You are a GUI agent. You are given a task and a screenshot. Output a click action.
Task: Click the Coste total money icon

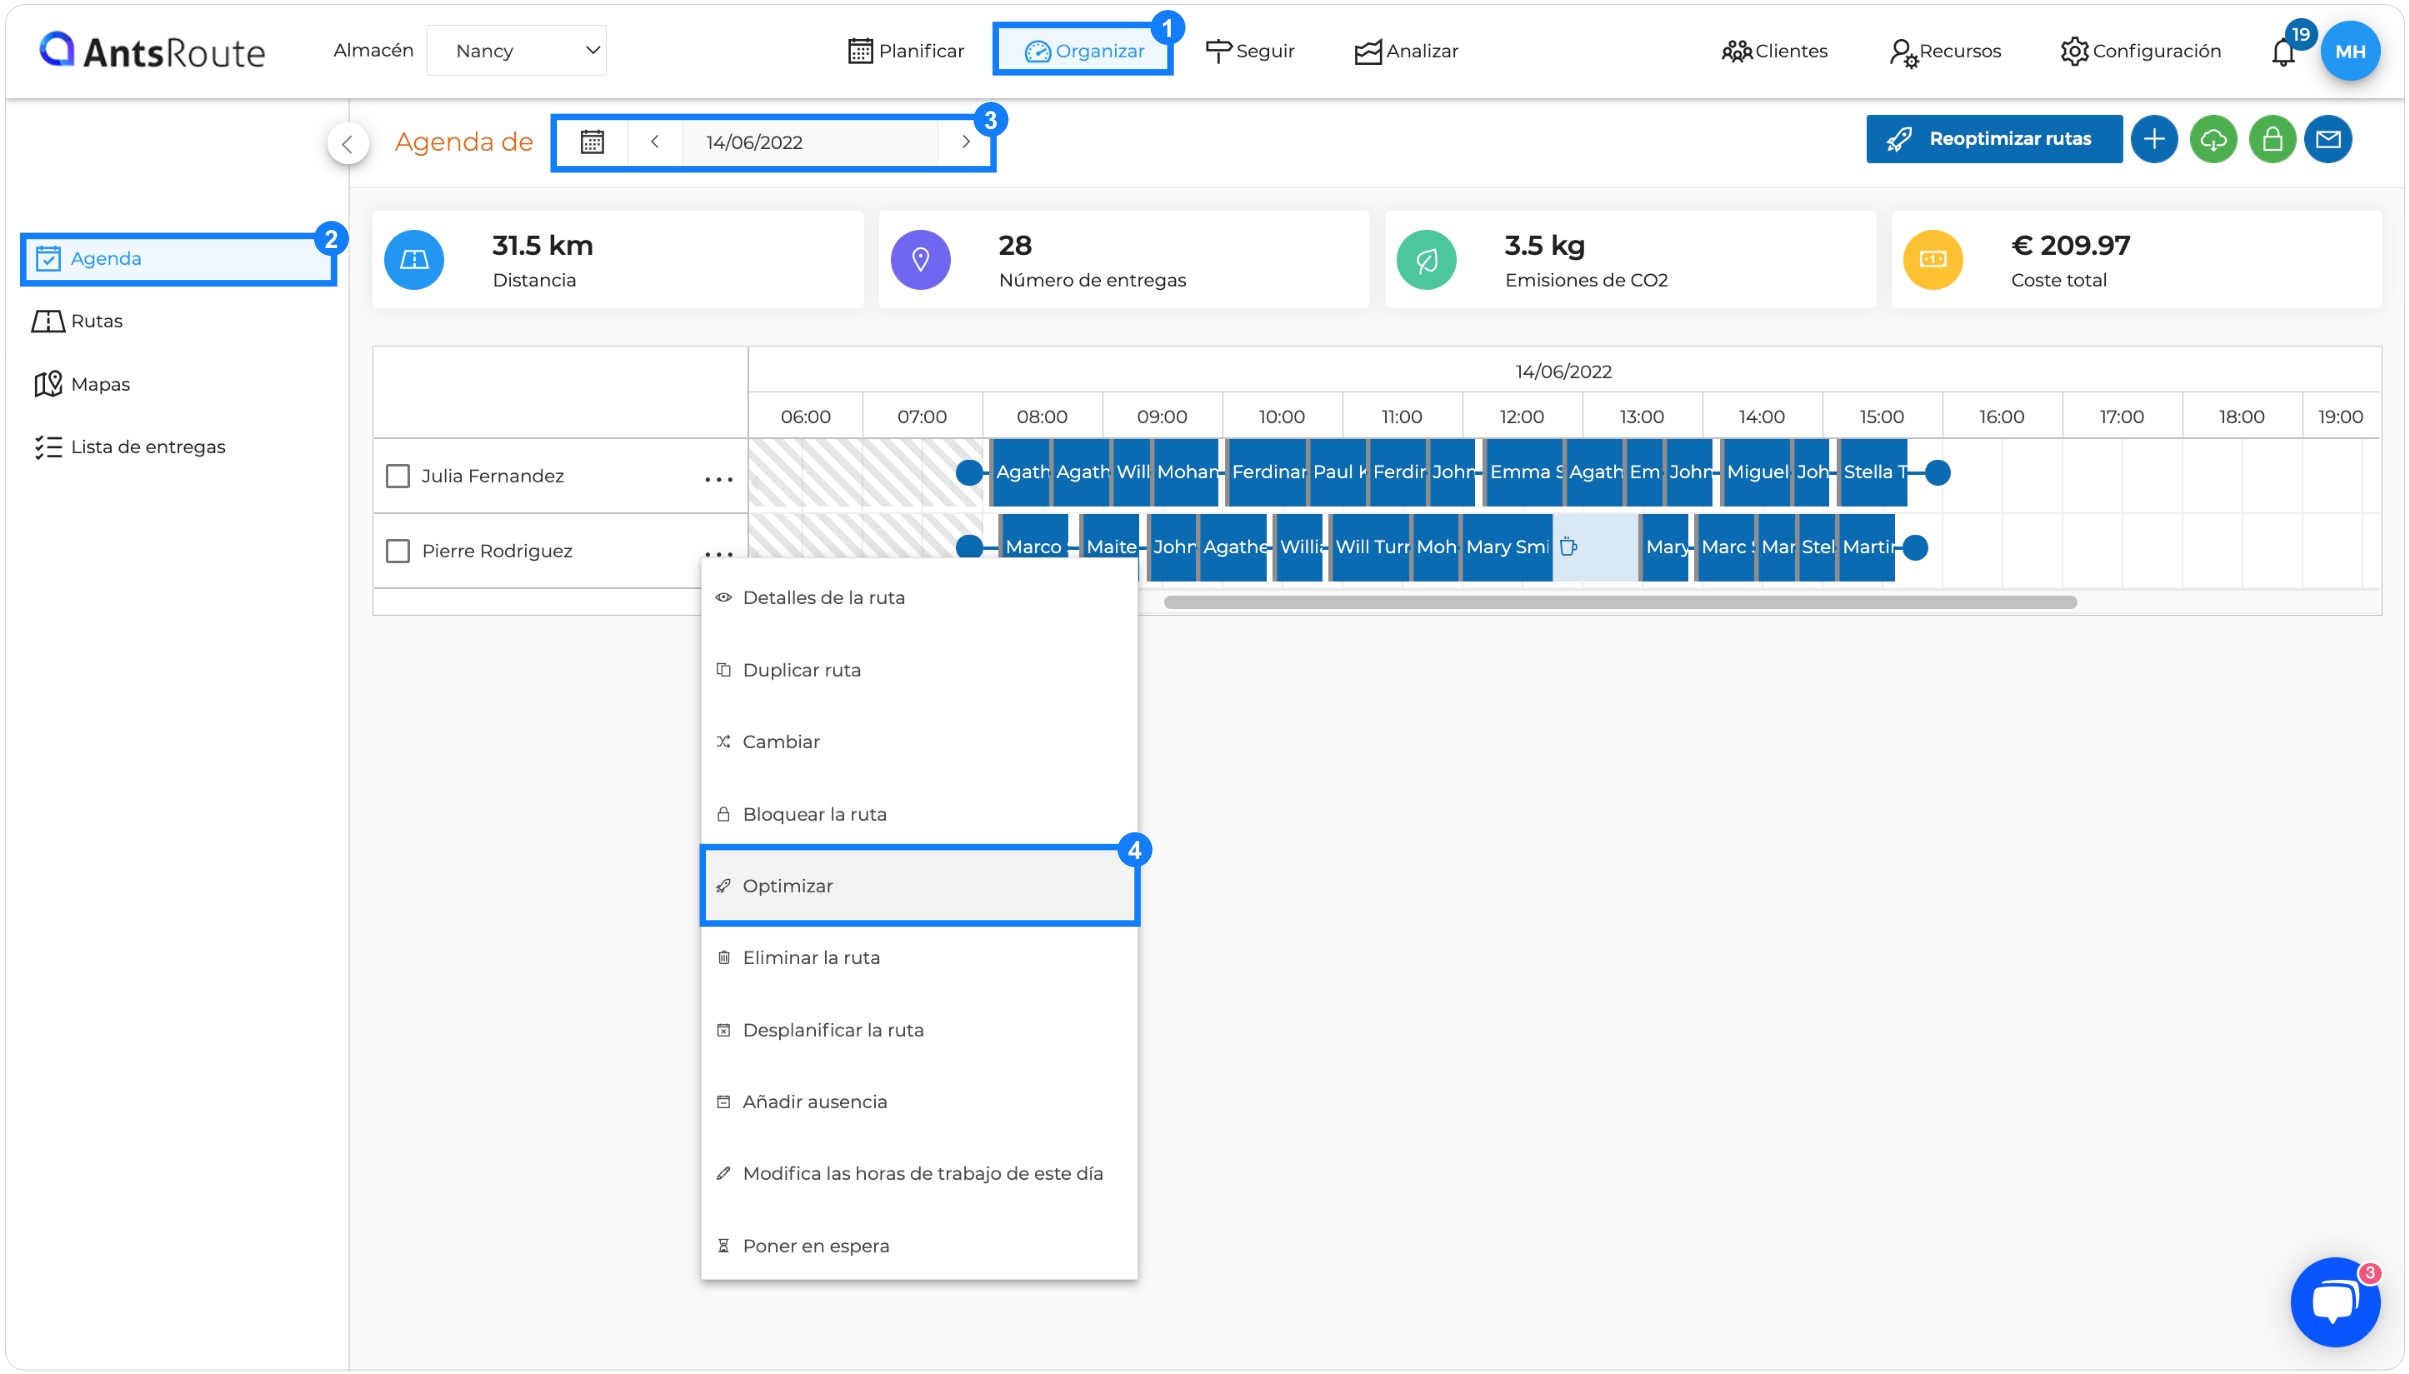1933,260
